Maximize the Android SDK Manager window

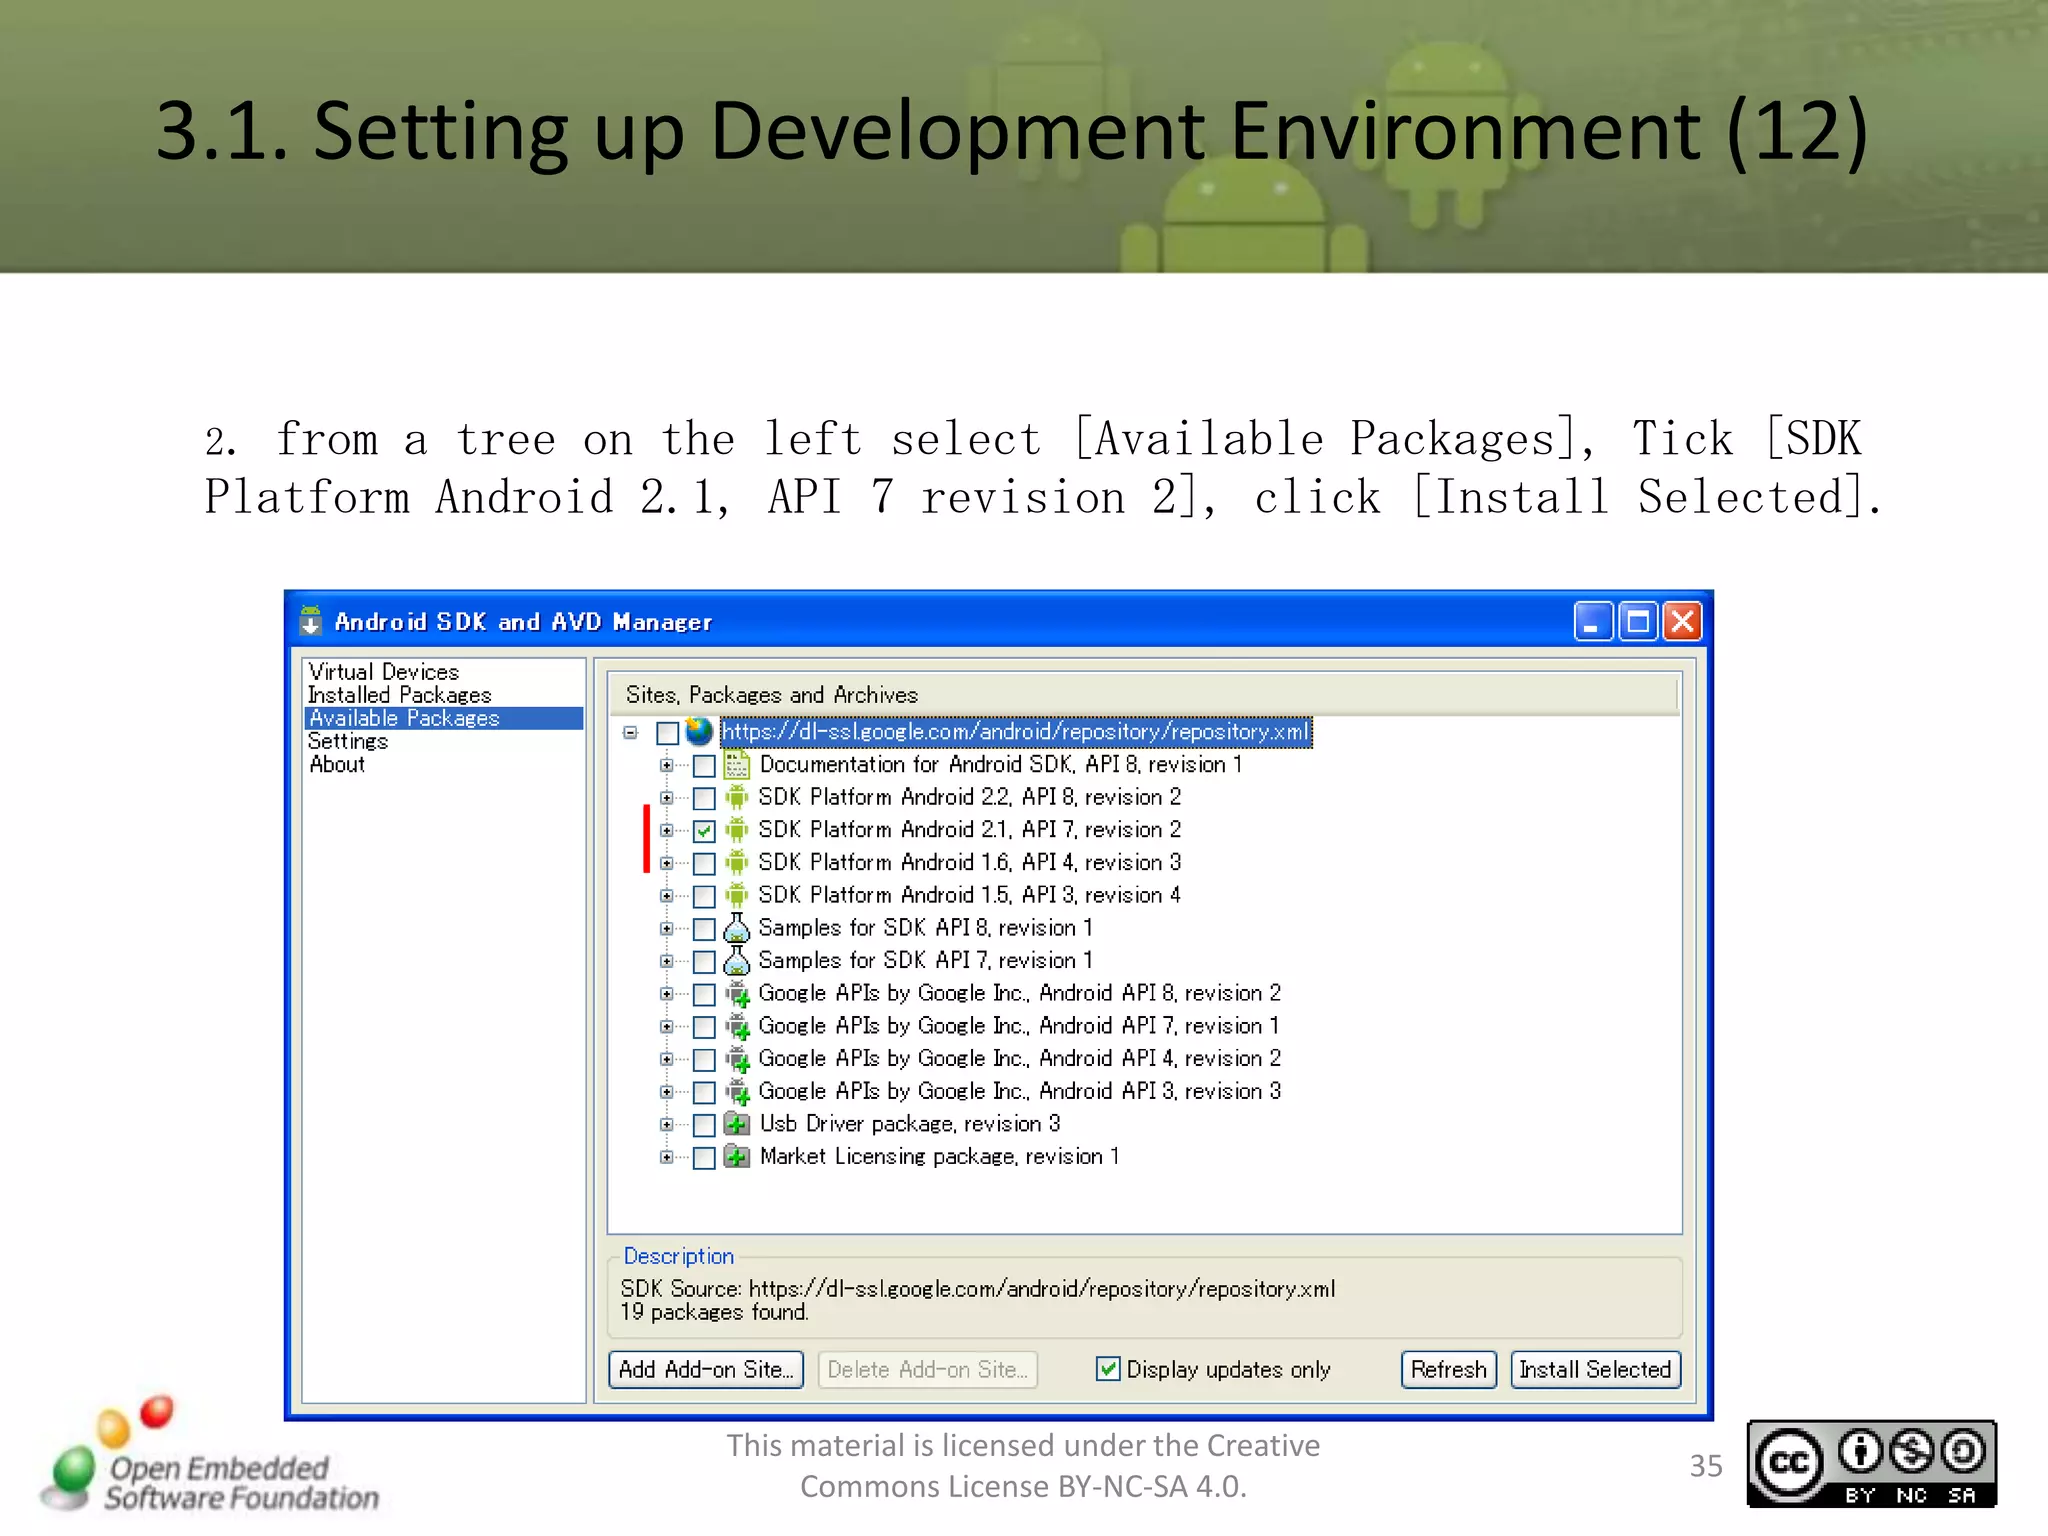click(x=1638, y=621)
